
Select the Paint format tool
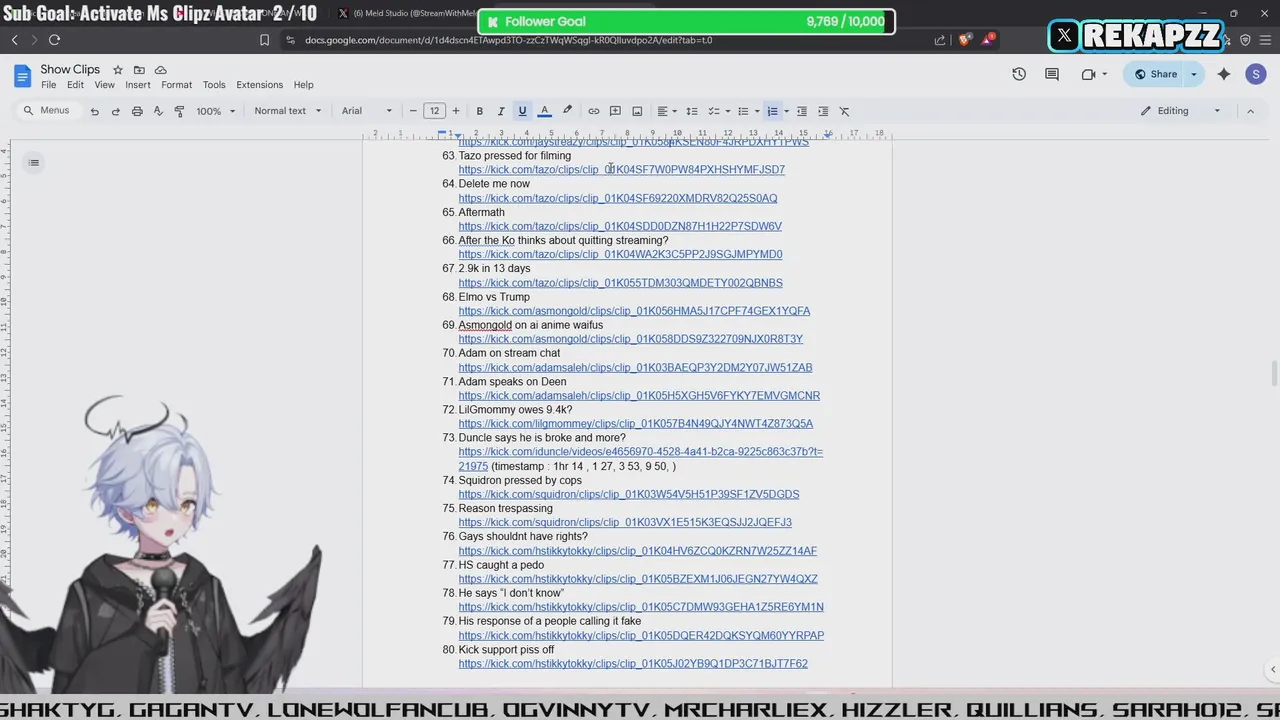point(179,111)
